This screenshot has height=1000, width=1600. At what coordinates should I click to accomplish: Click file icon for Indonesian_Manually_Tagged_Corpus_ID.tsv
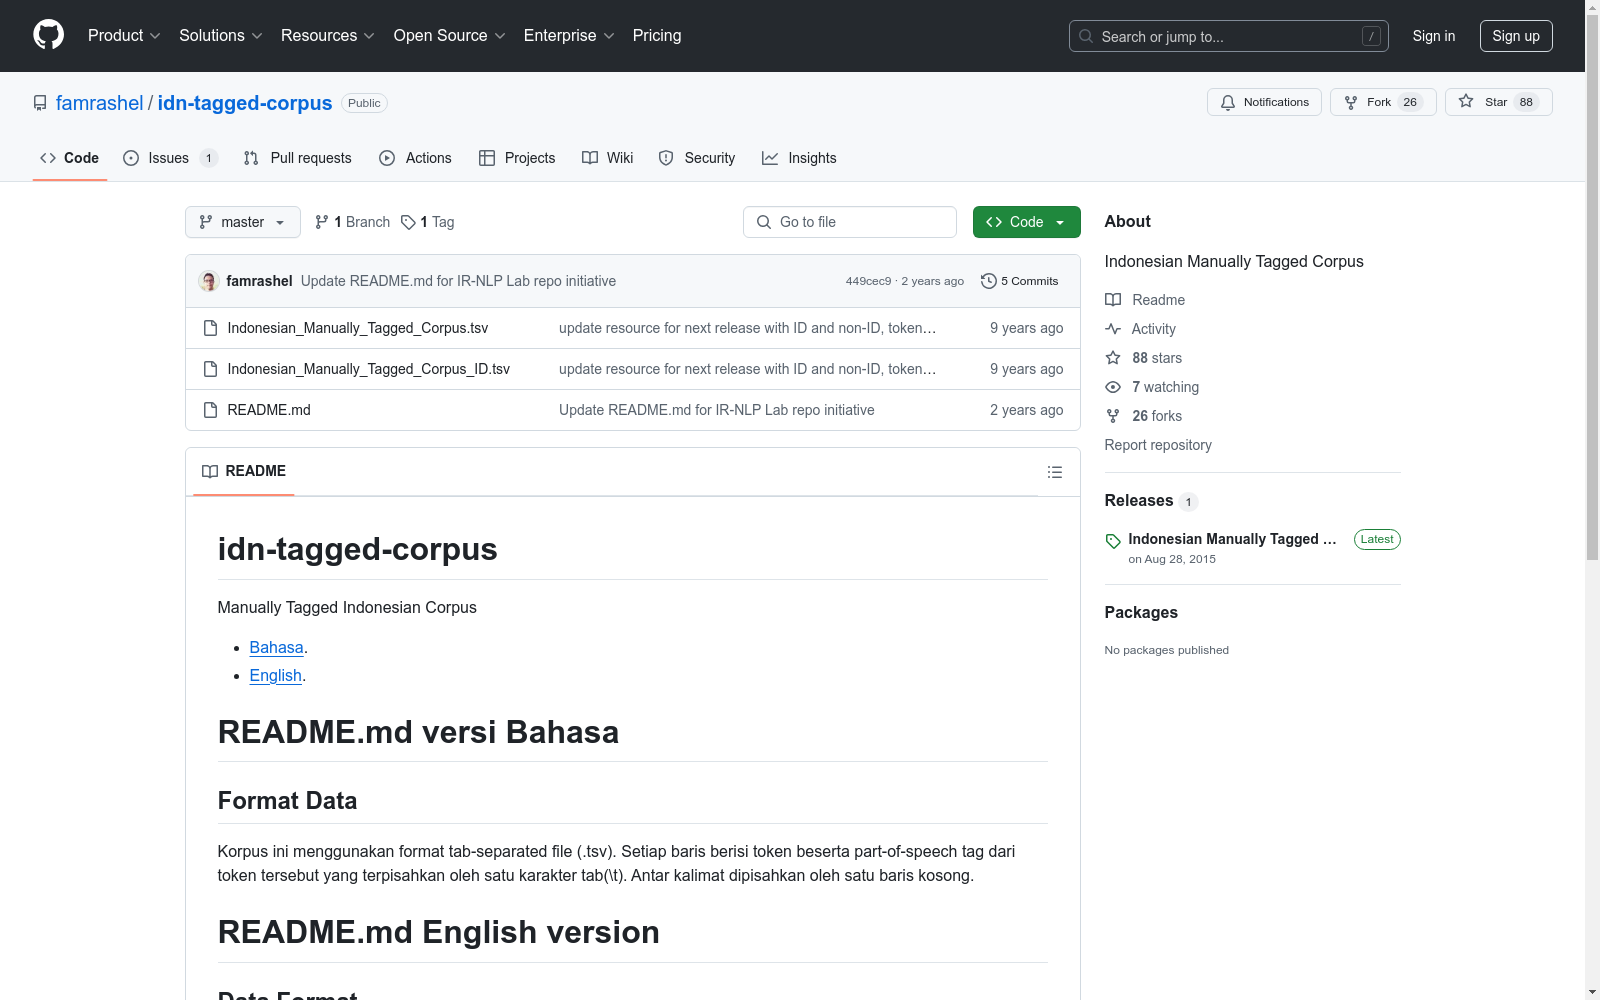(x=210, y=369)
